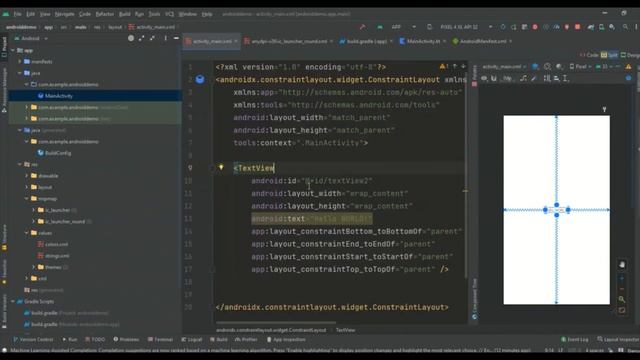Image resolution: width=640 pixels, height=360 pixels.
Task: Collapse the app module tree node
Action: (13, 50)
